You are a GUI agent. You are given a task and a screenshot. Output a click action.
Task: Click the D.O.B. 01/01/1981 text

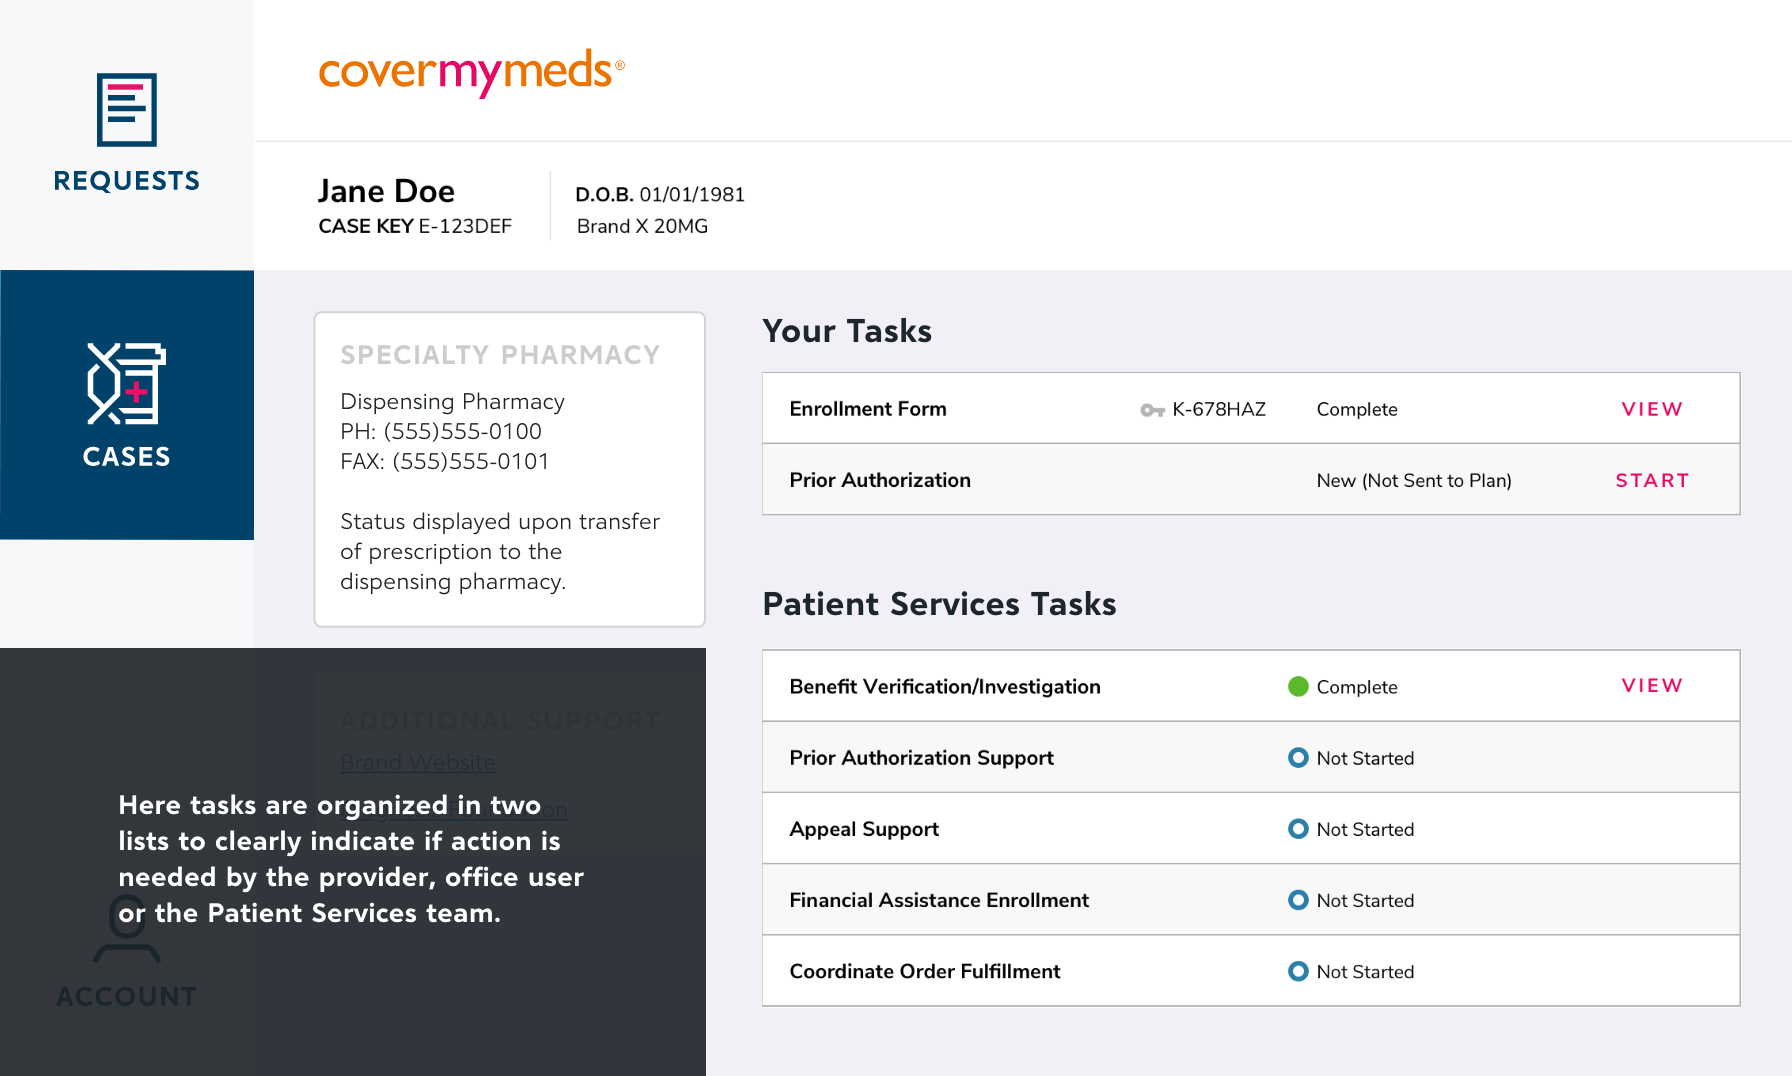pos(660,194)
